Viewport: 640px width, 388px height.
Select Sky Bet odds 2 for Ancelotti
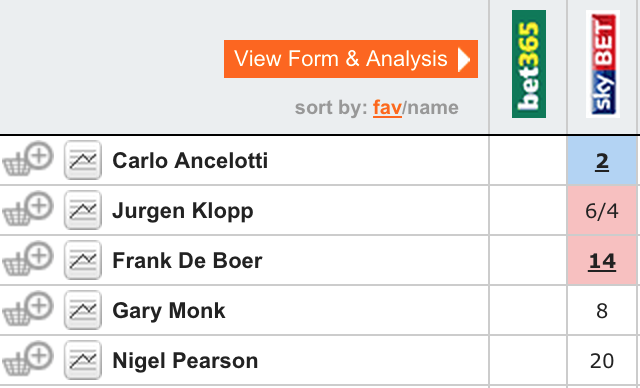(602, 161)
